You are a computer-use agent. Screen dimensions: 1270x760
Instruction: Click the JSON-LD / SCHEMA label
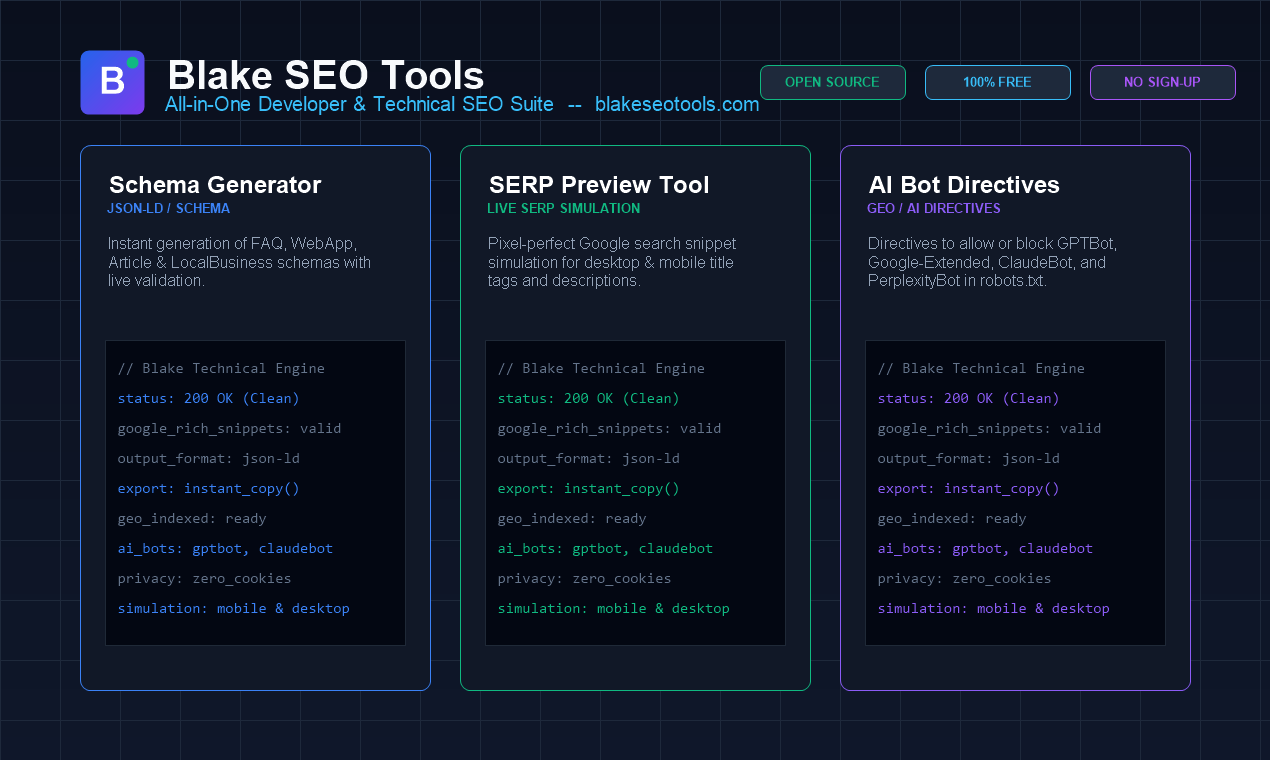click(x=169, y=209)
